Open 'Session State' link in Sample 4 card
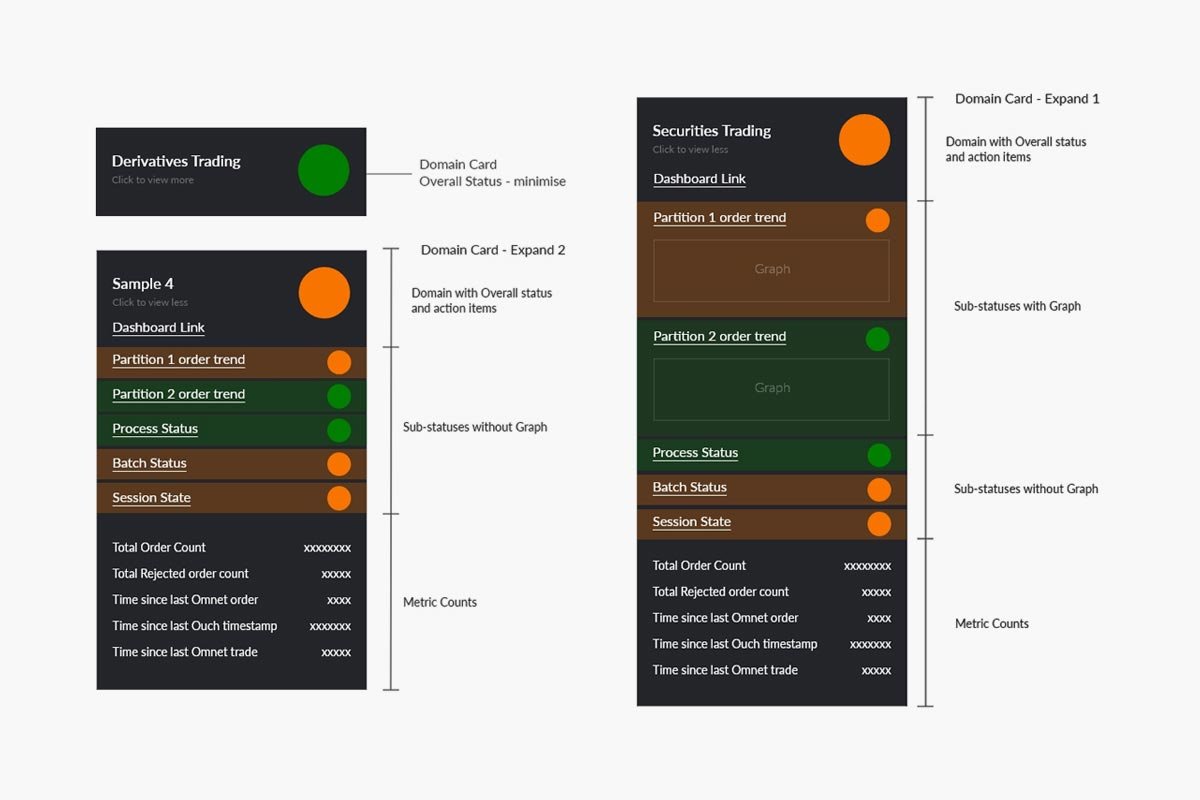Image resolution: width=1200 pixels, height=800 pixels. pyautogui.click(x=151, y=498)
